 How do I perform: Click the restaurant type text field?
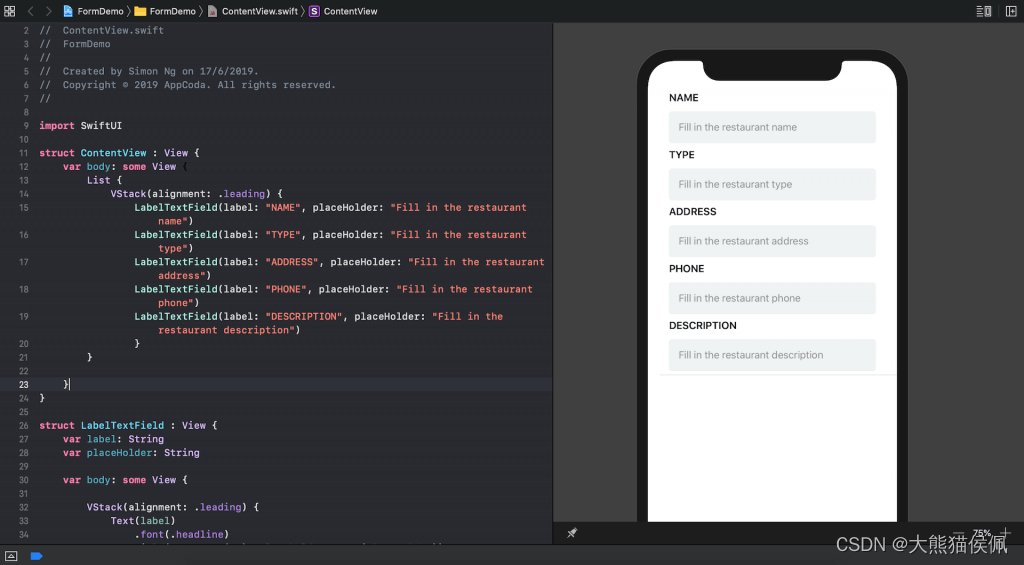pos(772,184)
